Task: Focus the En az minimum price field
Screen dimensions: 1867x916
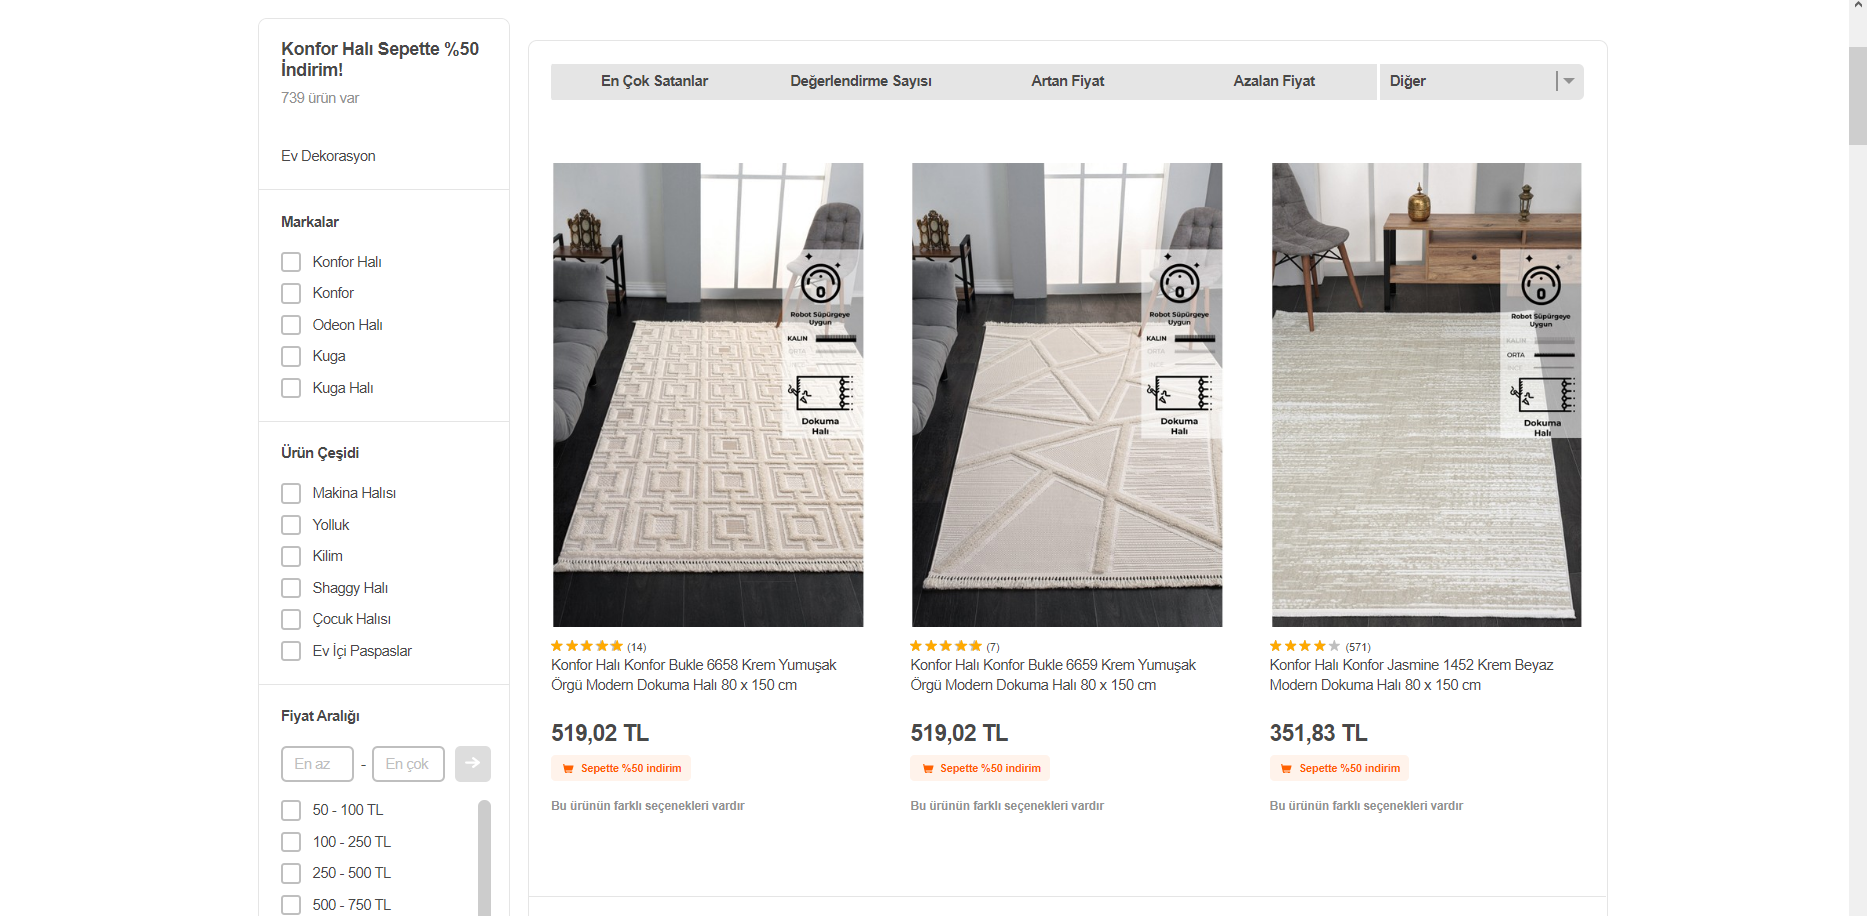Action: (x=317, y=764)
